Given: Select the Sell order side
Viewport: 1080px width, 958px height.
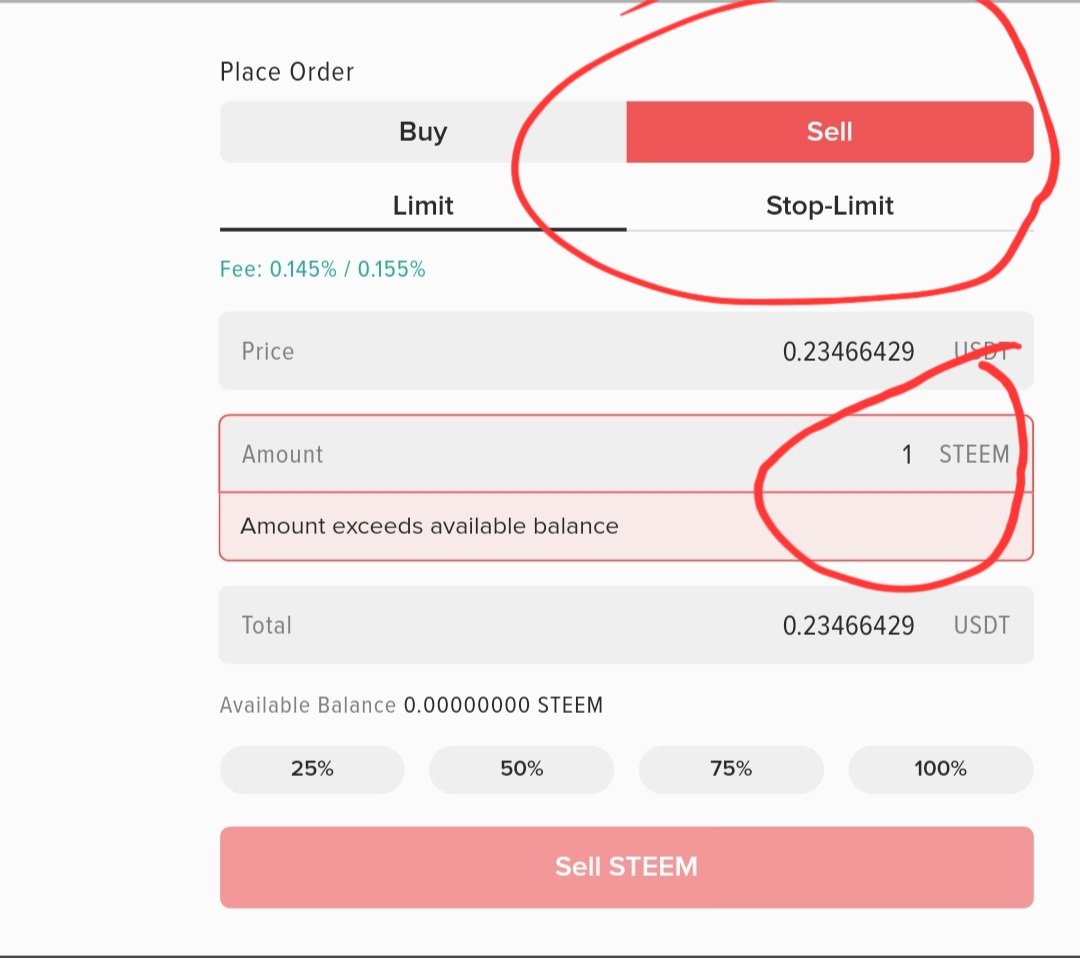Looking at the screenshot, I should pyautogui.click(x=830, y=132).
